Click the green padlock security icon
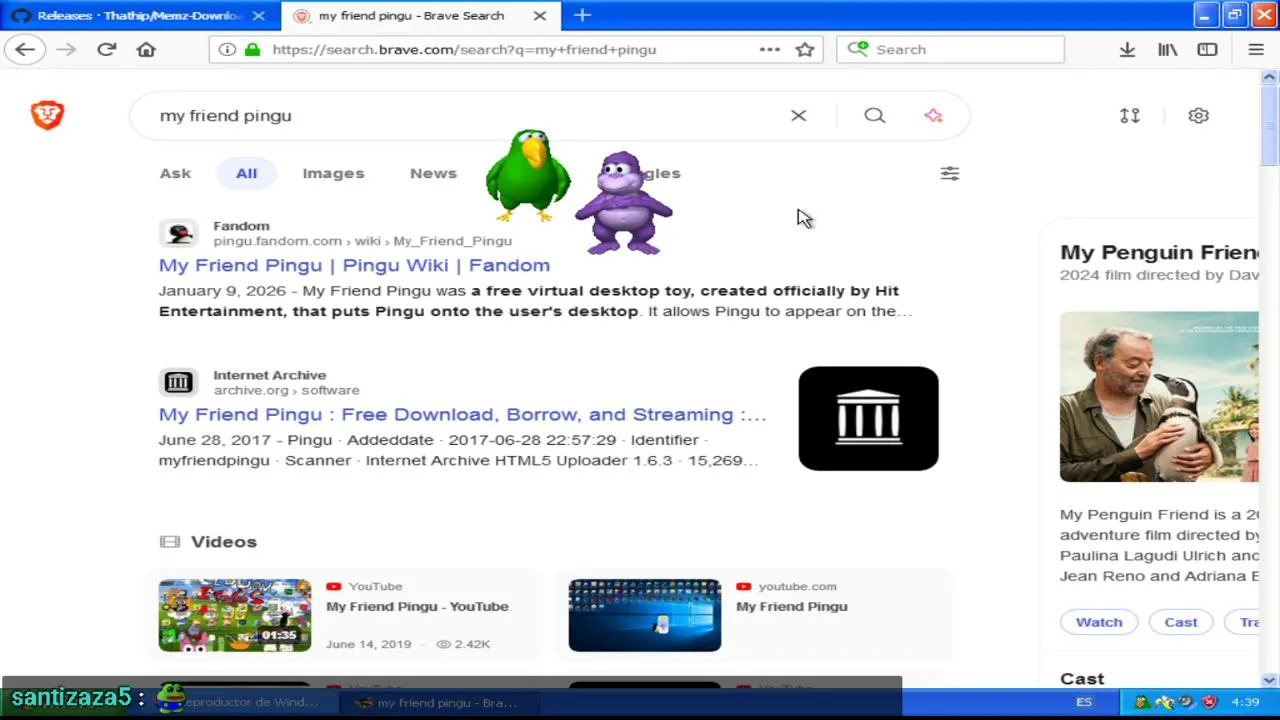The height and width of the screenshot is (720, 1280). click(252, 49)
